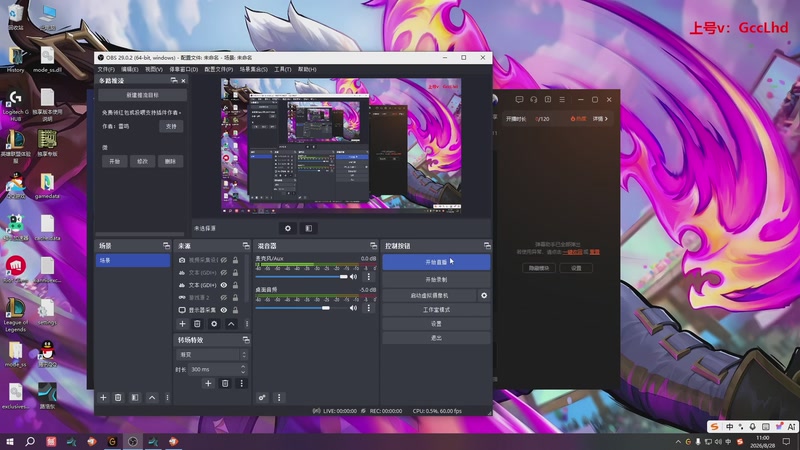Open properties gear below the OBS preview
Image resolution: width=800 pixels, height=450 pixels.
pyautogui.click(x=288, y=228)
